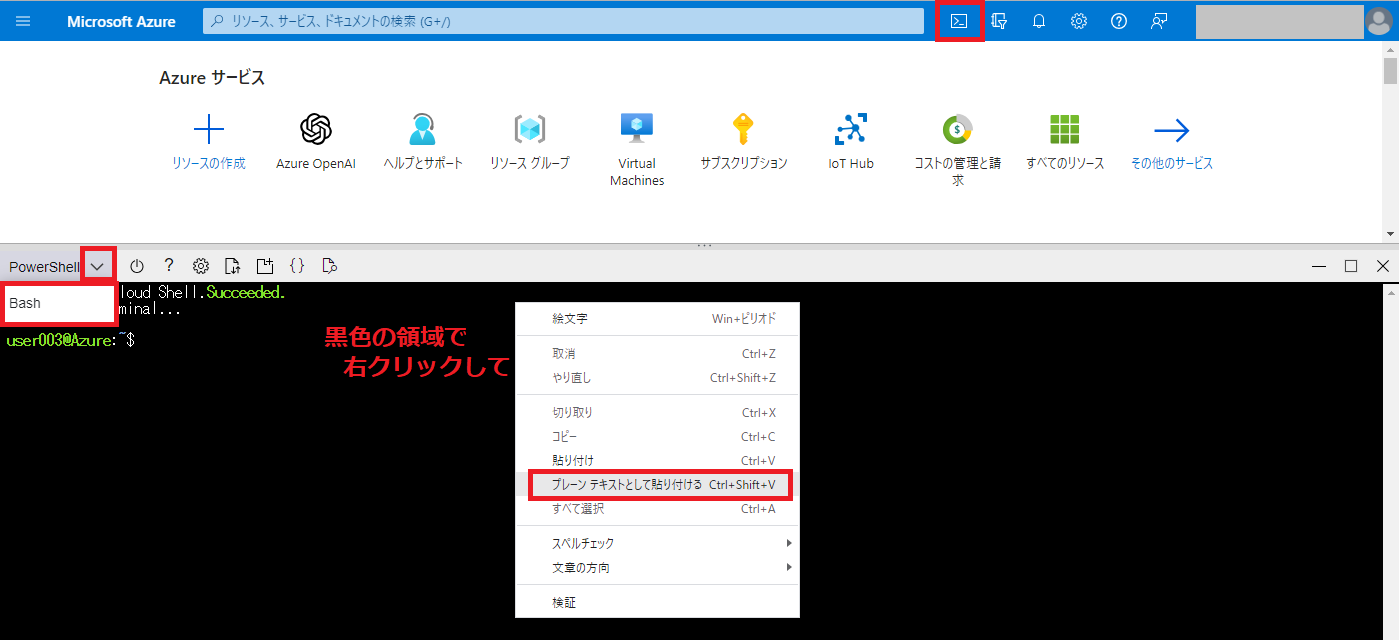The width and height of the screenshot is (1399, 640).
Task: Open a new Cloud Shell session icon
Action: pyautogui.click(x=265, y=266)
